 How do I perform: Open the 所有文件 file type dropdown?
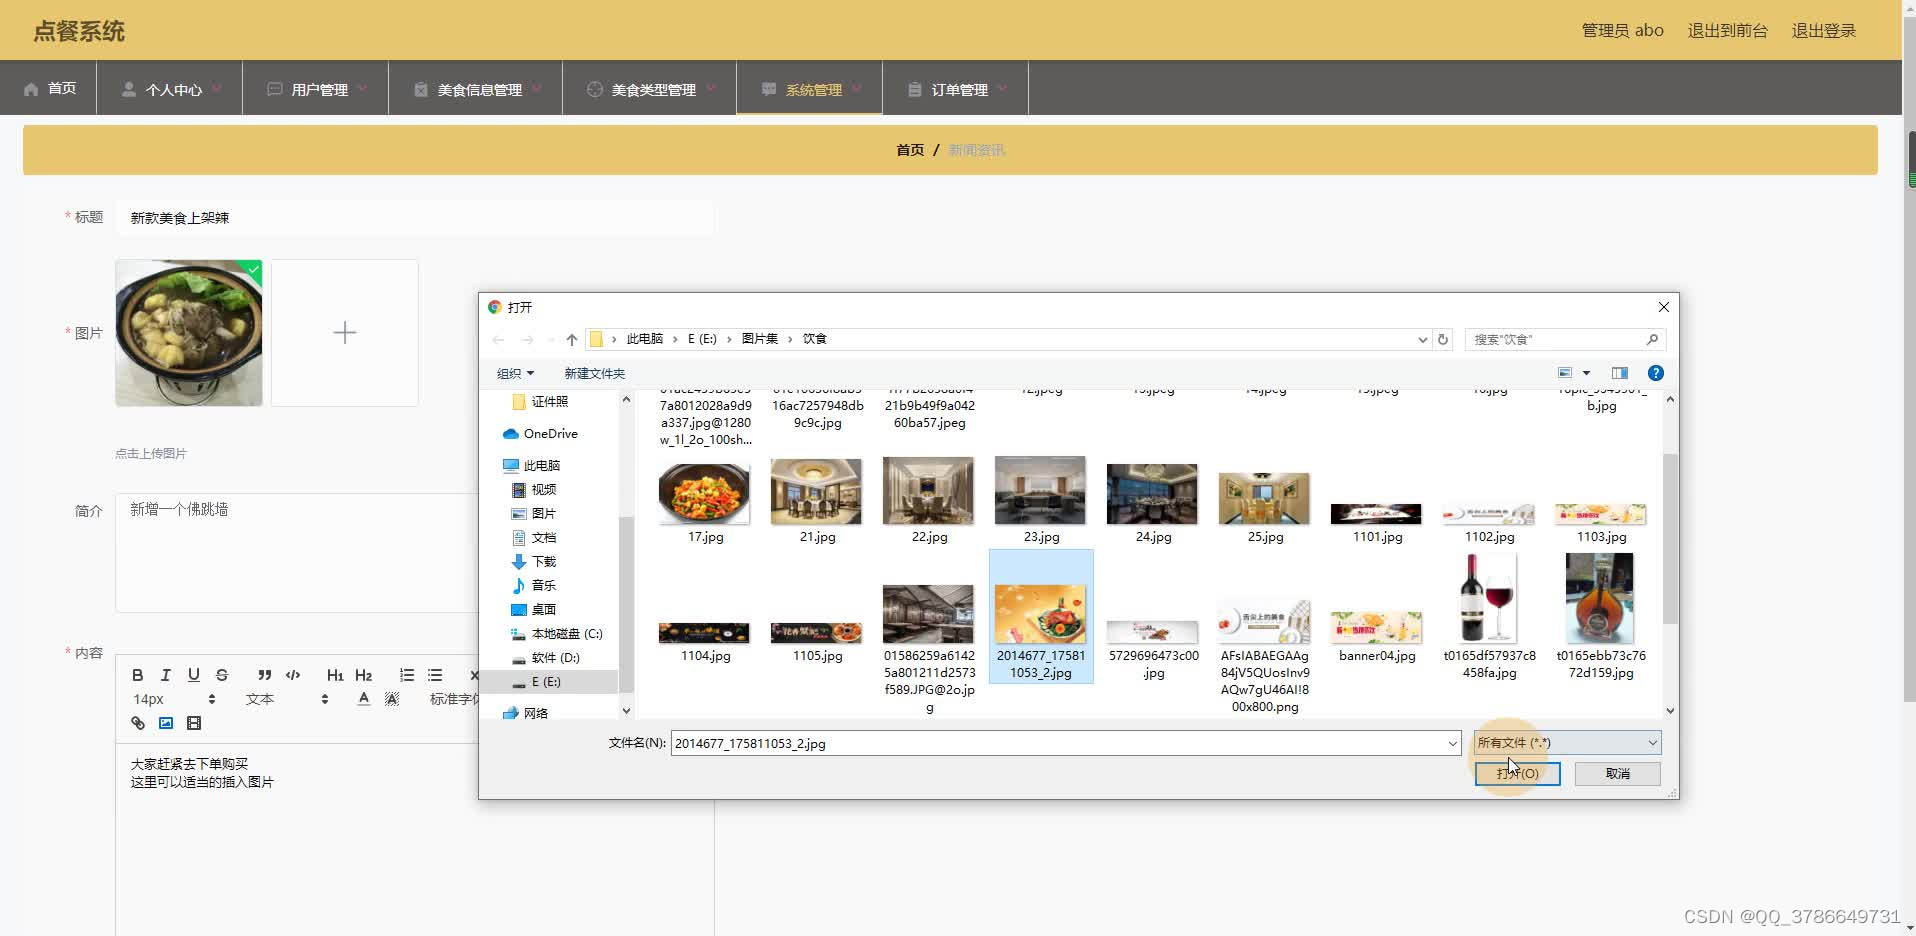(x=1567, y=742)
